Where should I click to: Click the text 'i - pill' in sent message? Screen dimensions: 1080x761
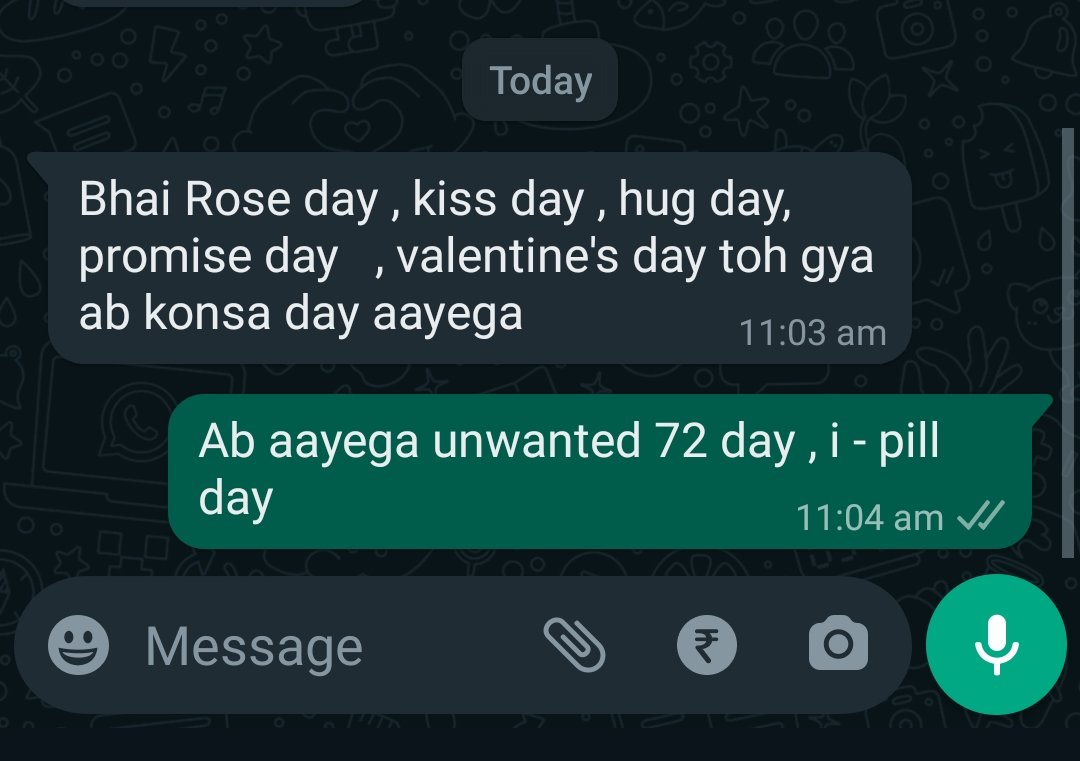(x=884, y=441)
